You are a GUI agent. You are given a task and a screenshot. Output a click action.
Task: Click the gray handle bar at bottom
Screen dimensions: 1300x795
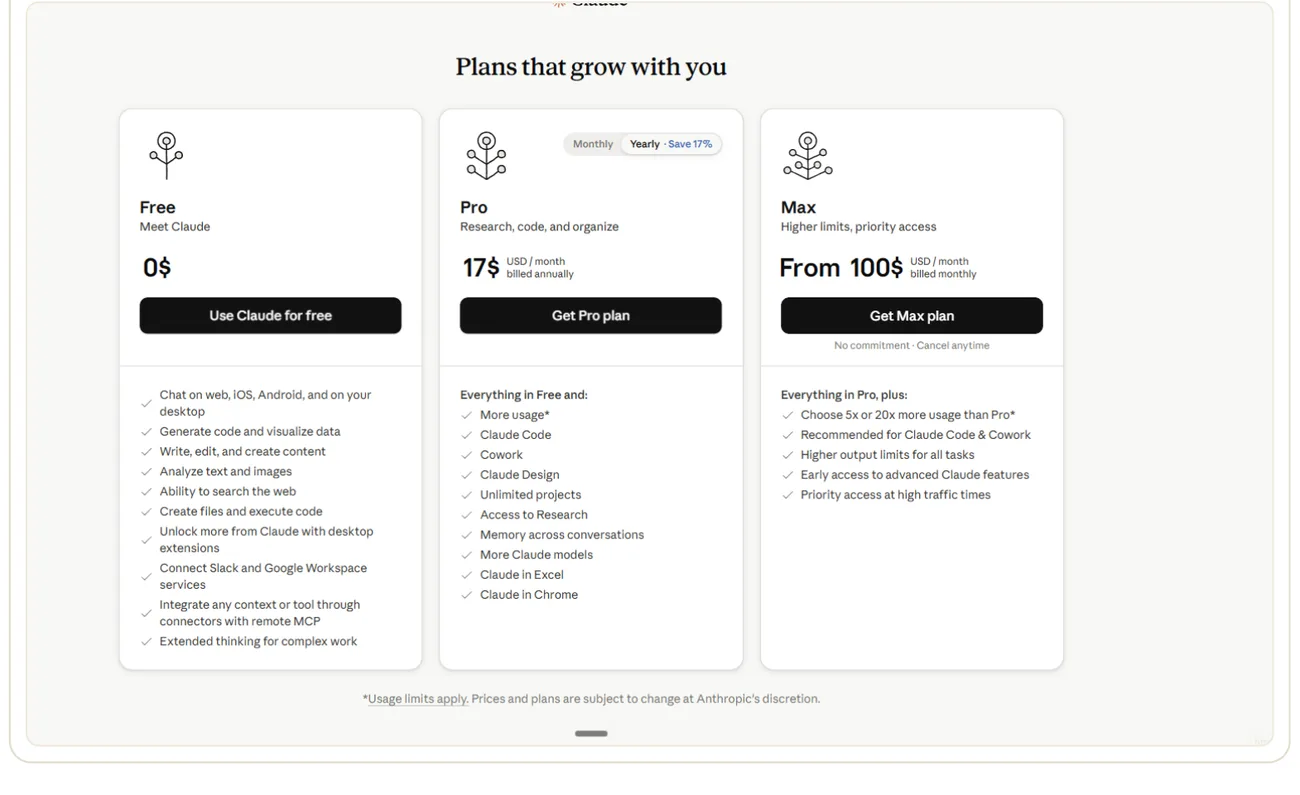coord(591,733)
